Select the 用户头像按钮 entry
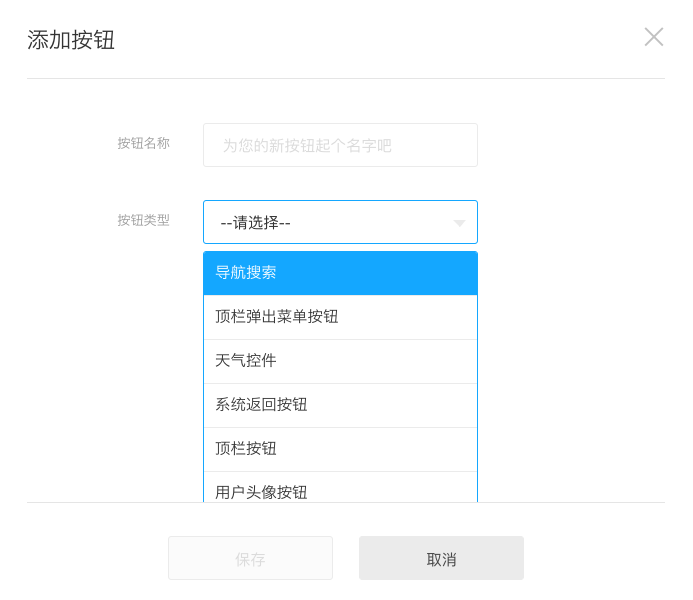Viewport: 693px width, 600px height. coord(340,487)
